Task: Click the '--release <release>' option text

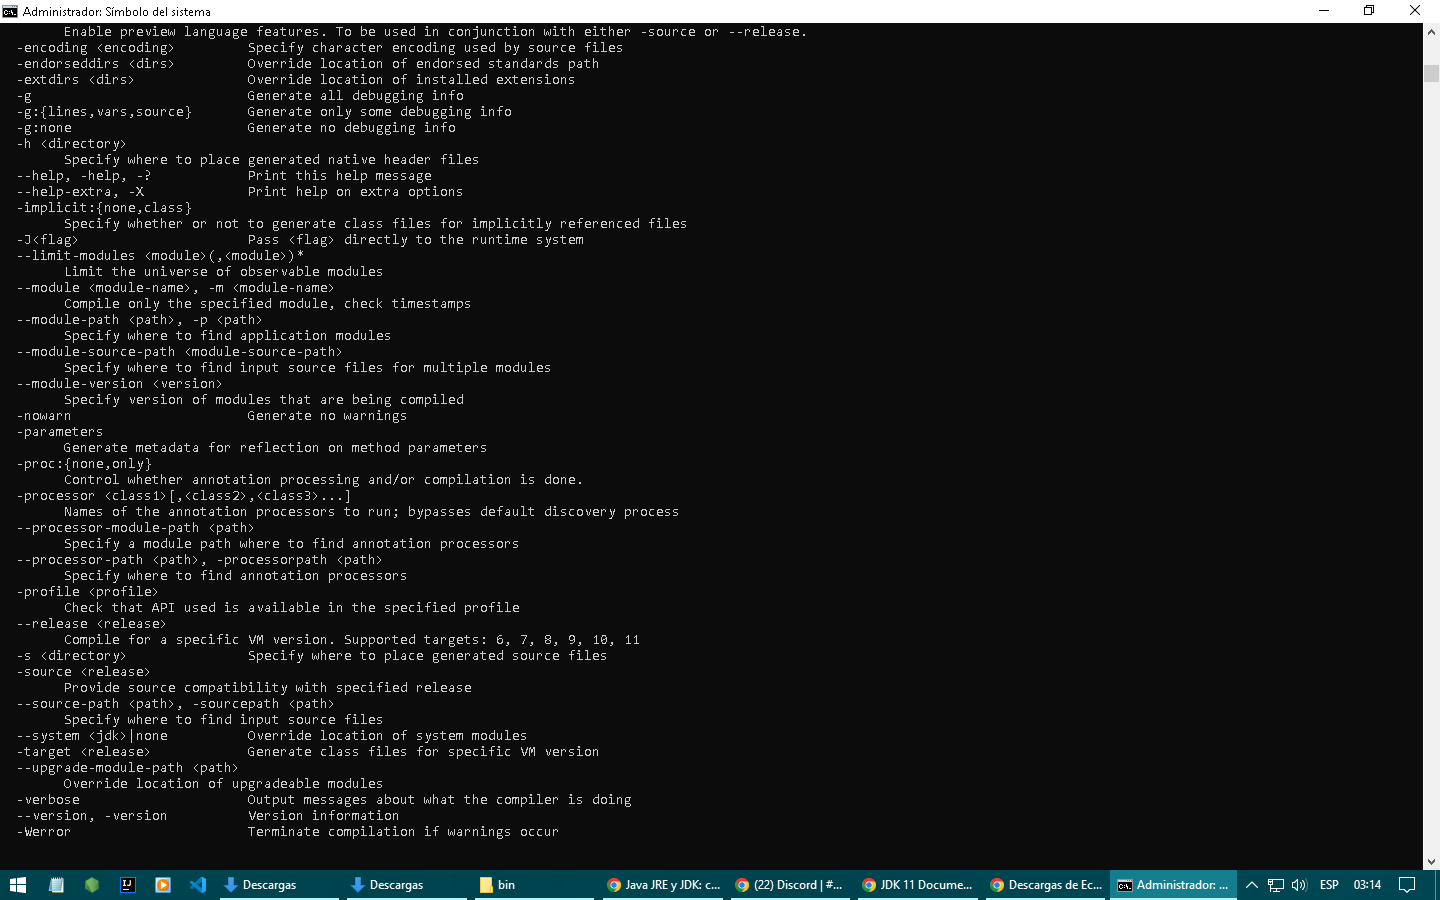Action: pos(92,624)
